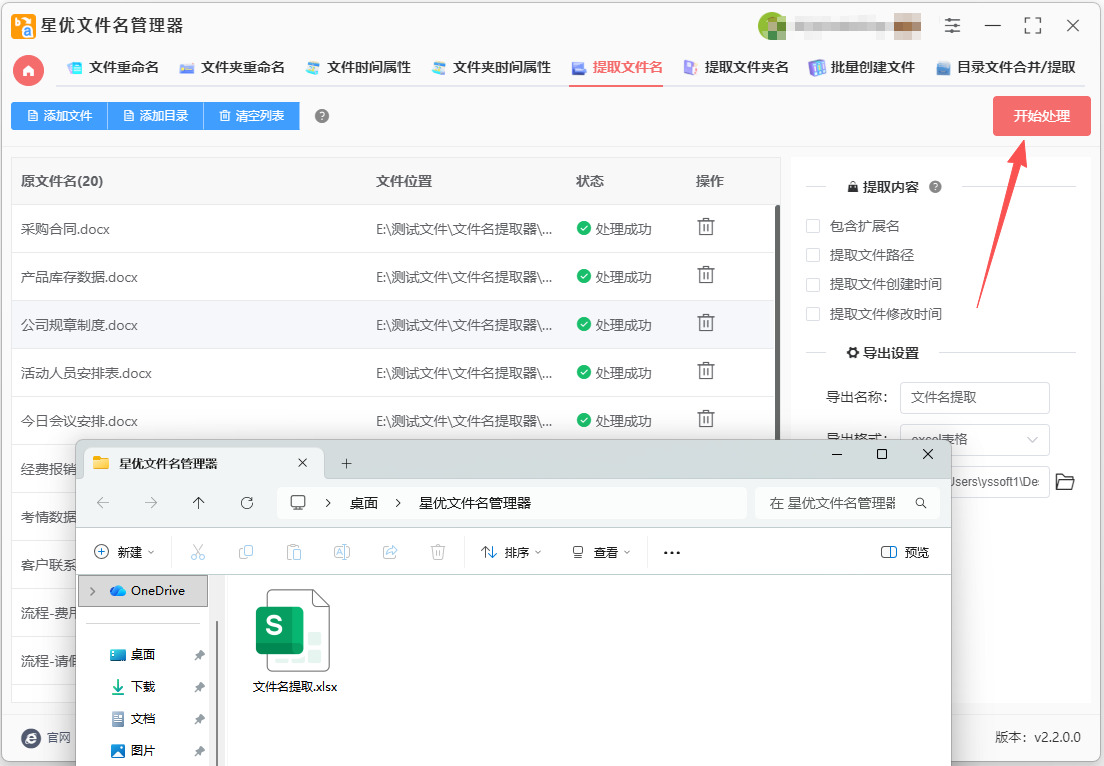Tick the 提取文件创建时间 checkbox

(x=813, y=284)
